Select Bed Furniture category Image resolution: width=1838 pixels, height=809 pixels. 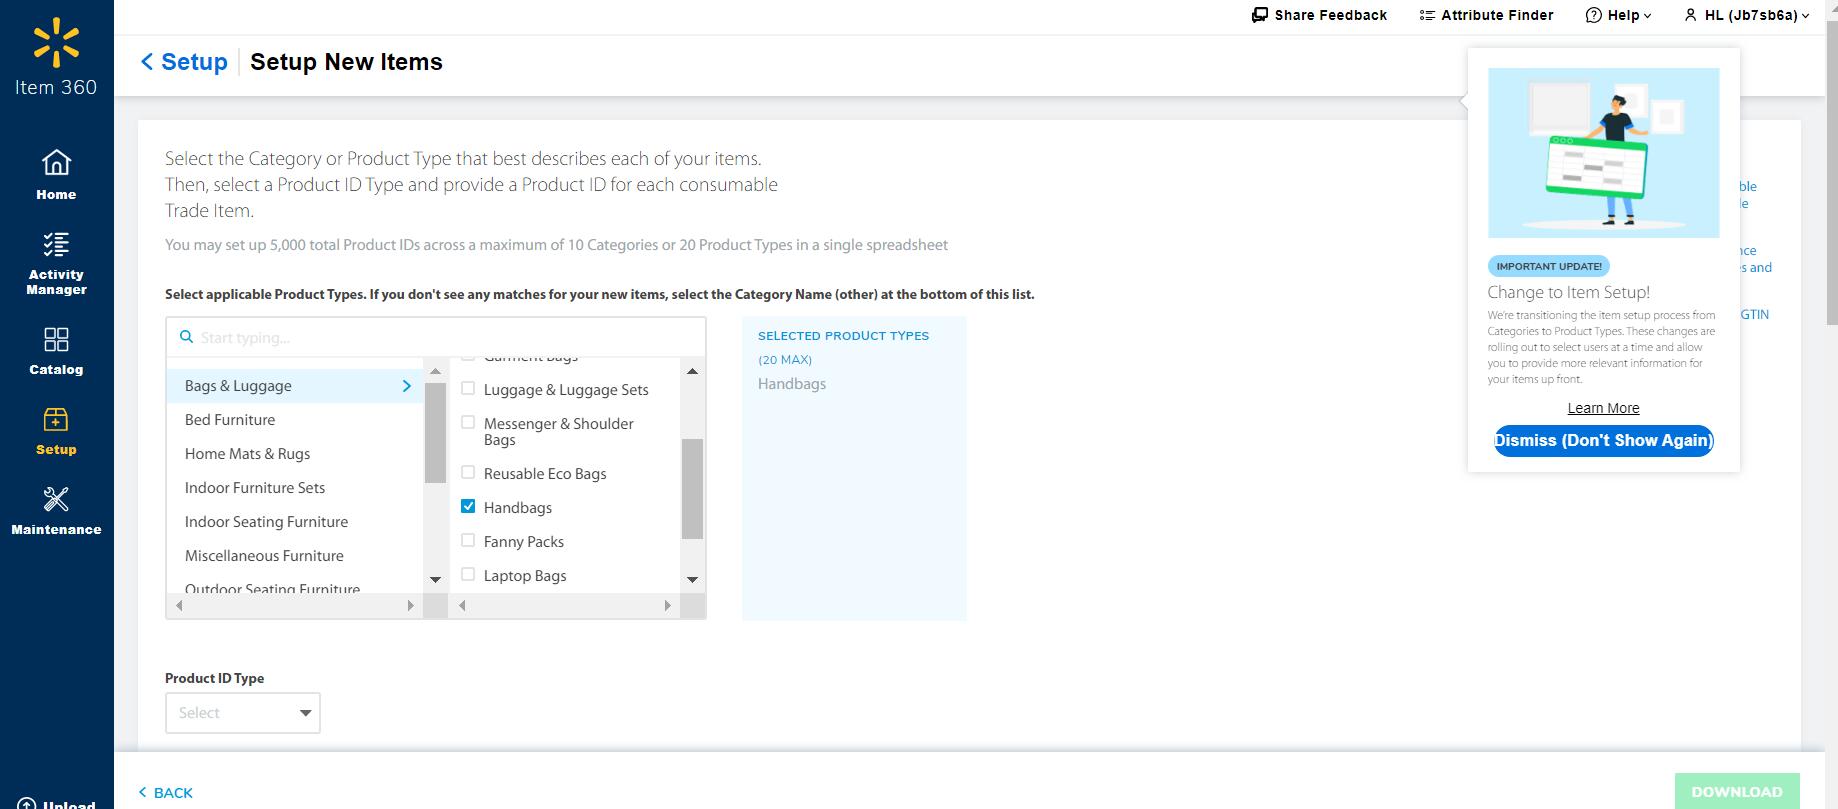click(230, 420)
